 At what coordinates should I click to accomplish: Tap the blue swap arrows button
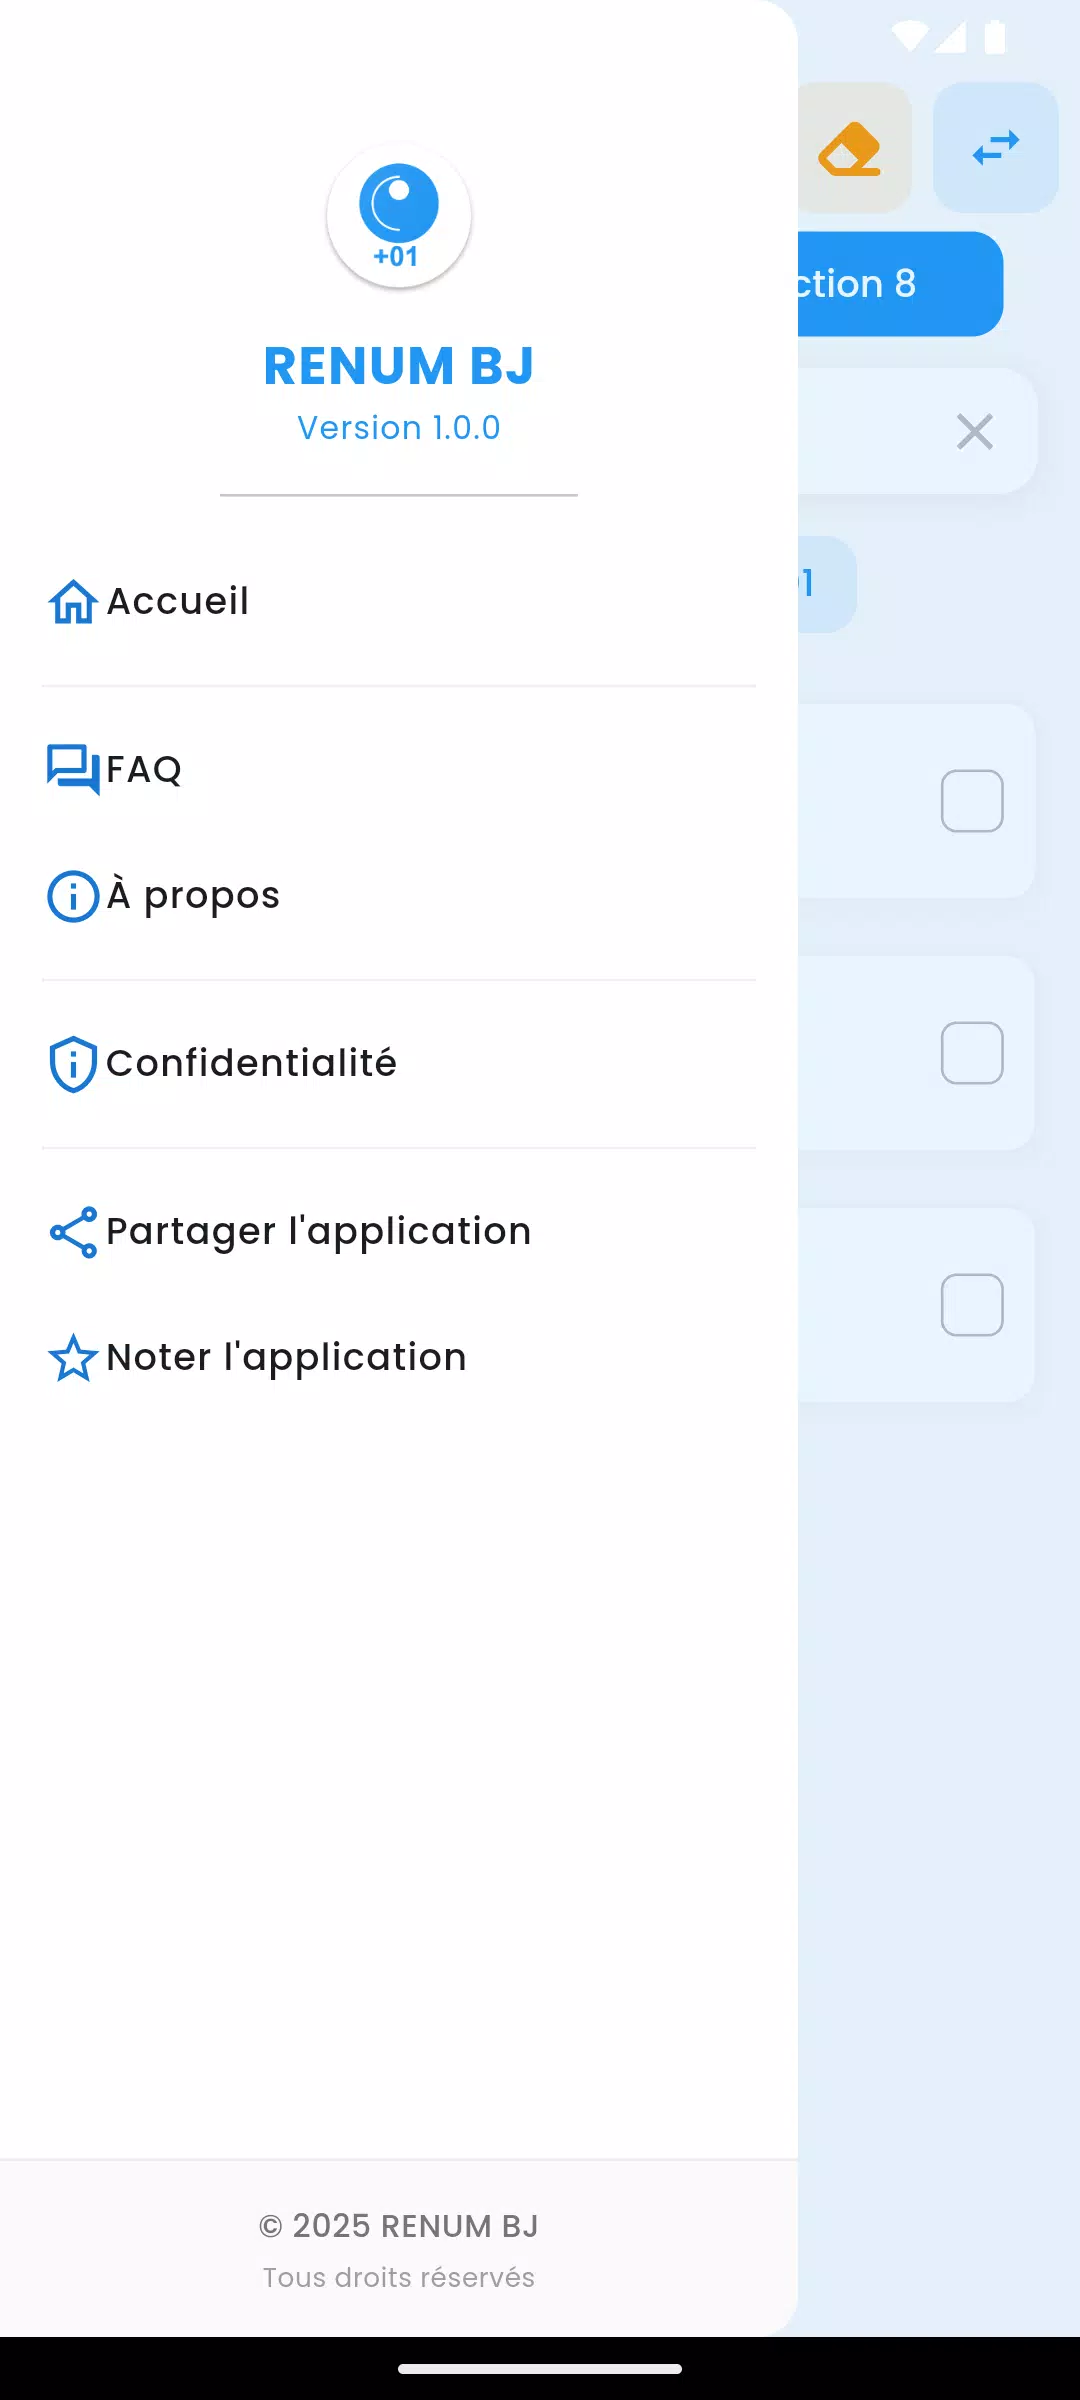(996, 148)
